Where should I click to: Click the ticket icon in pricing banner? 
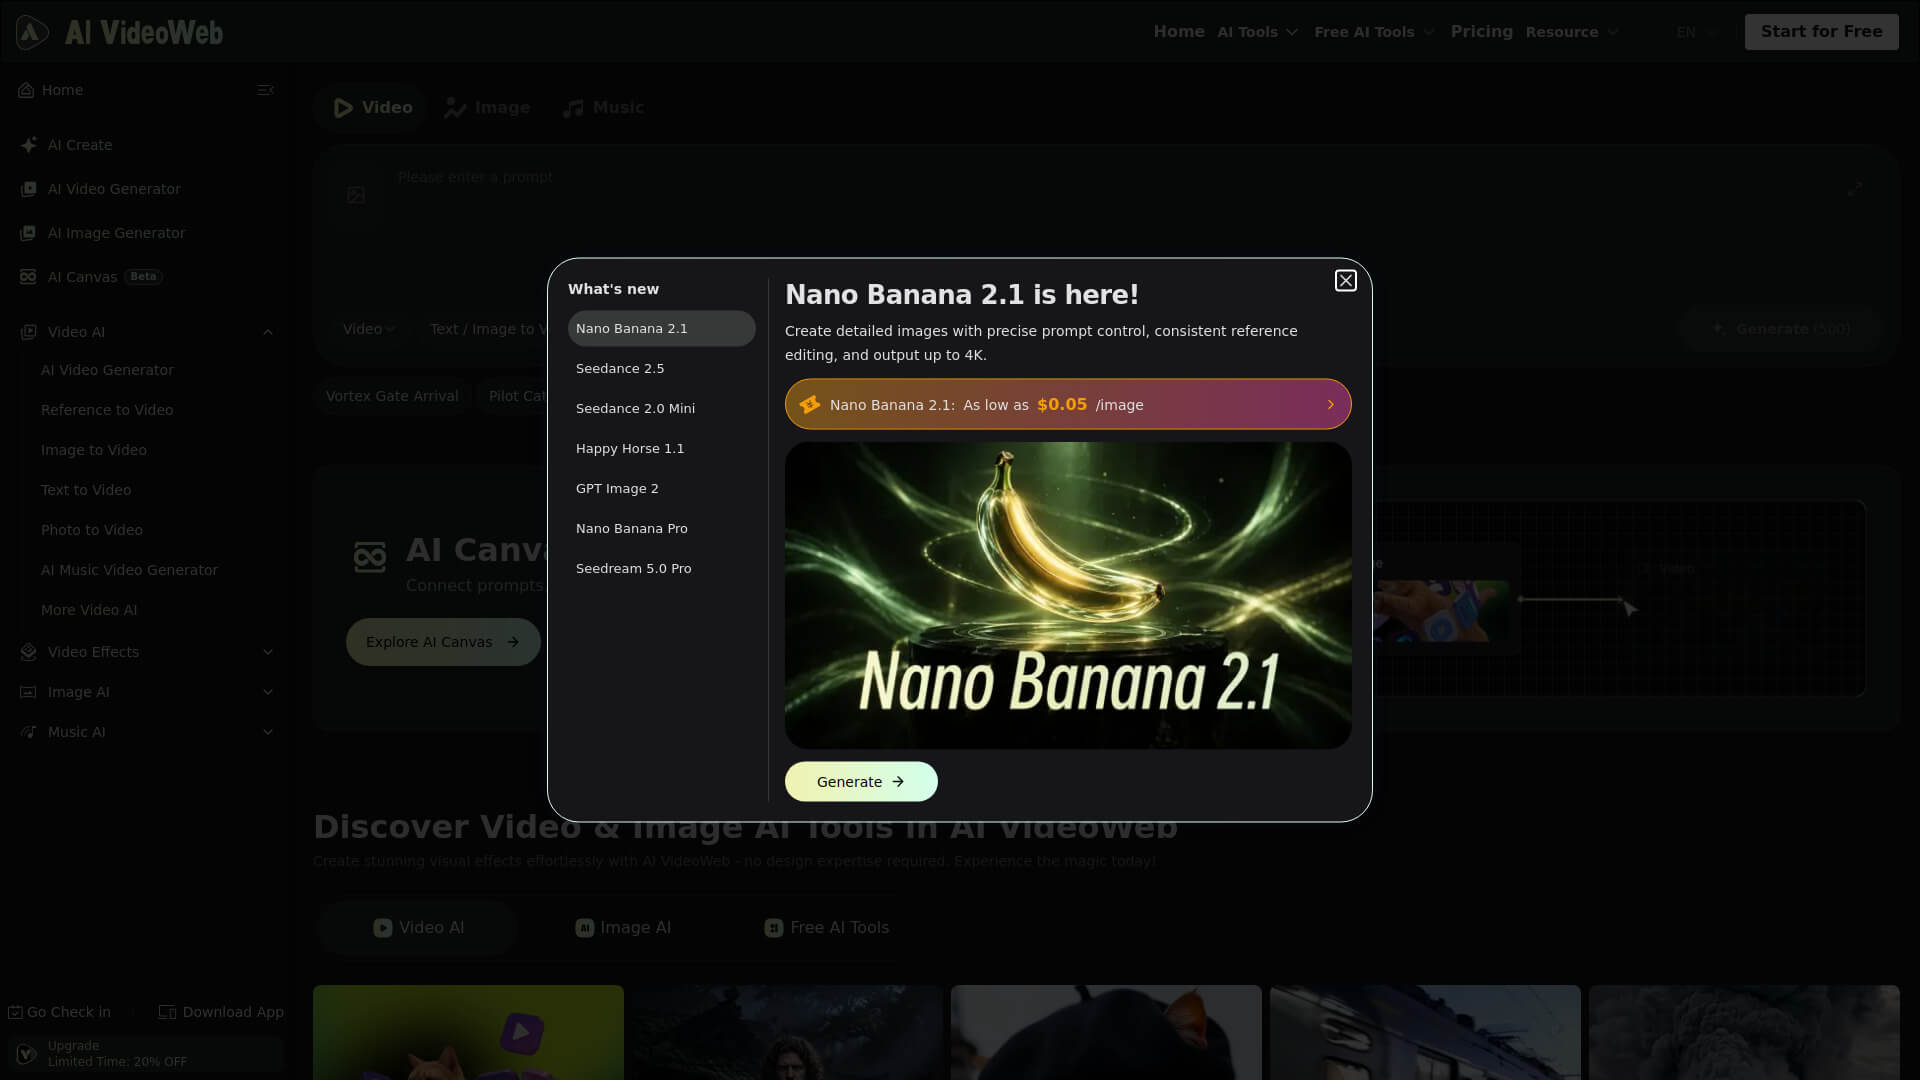coord(810,405)
